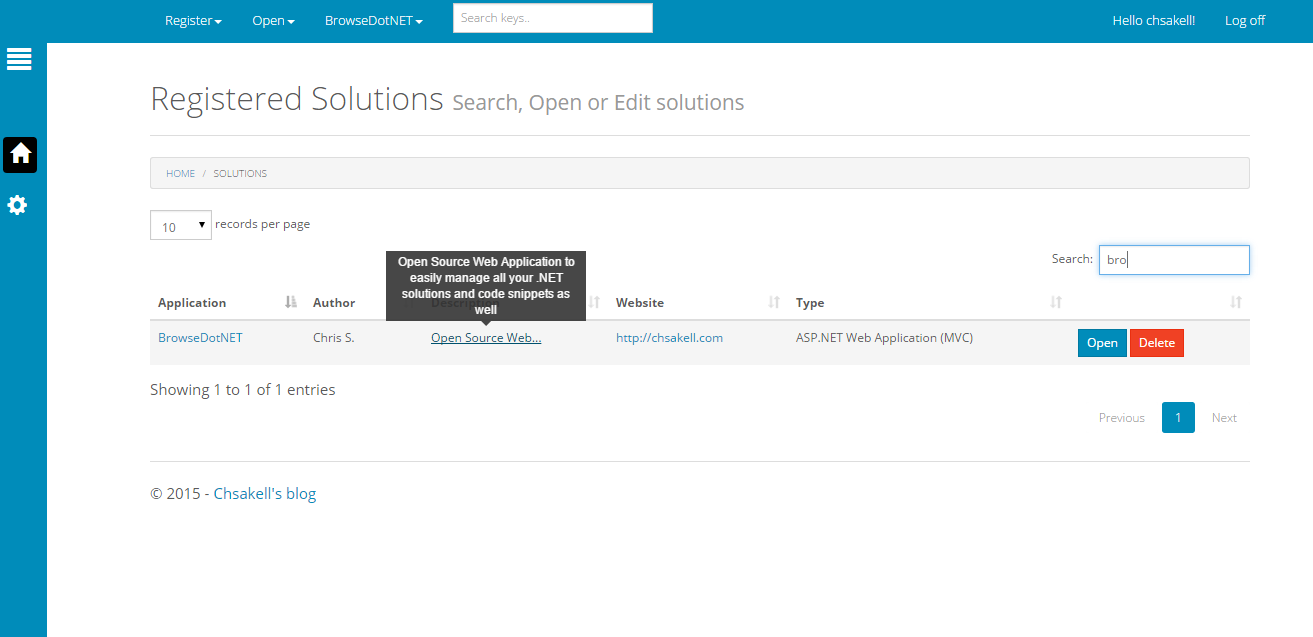
Task: Follow the Chsakell's blog footer link
Action: tap(264, 494)
